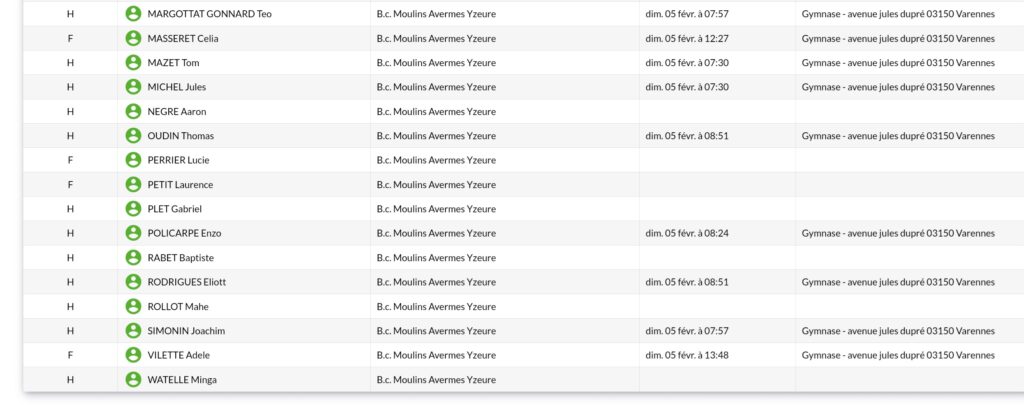Select the club cell in the WATELLE Minga row
This screenshot has width=1024, height=405.
point(436,380)
